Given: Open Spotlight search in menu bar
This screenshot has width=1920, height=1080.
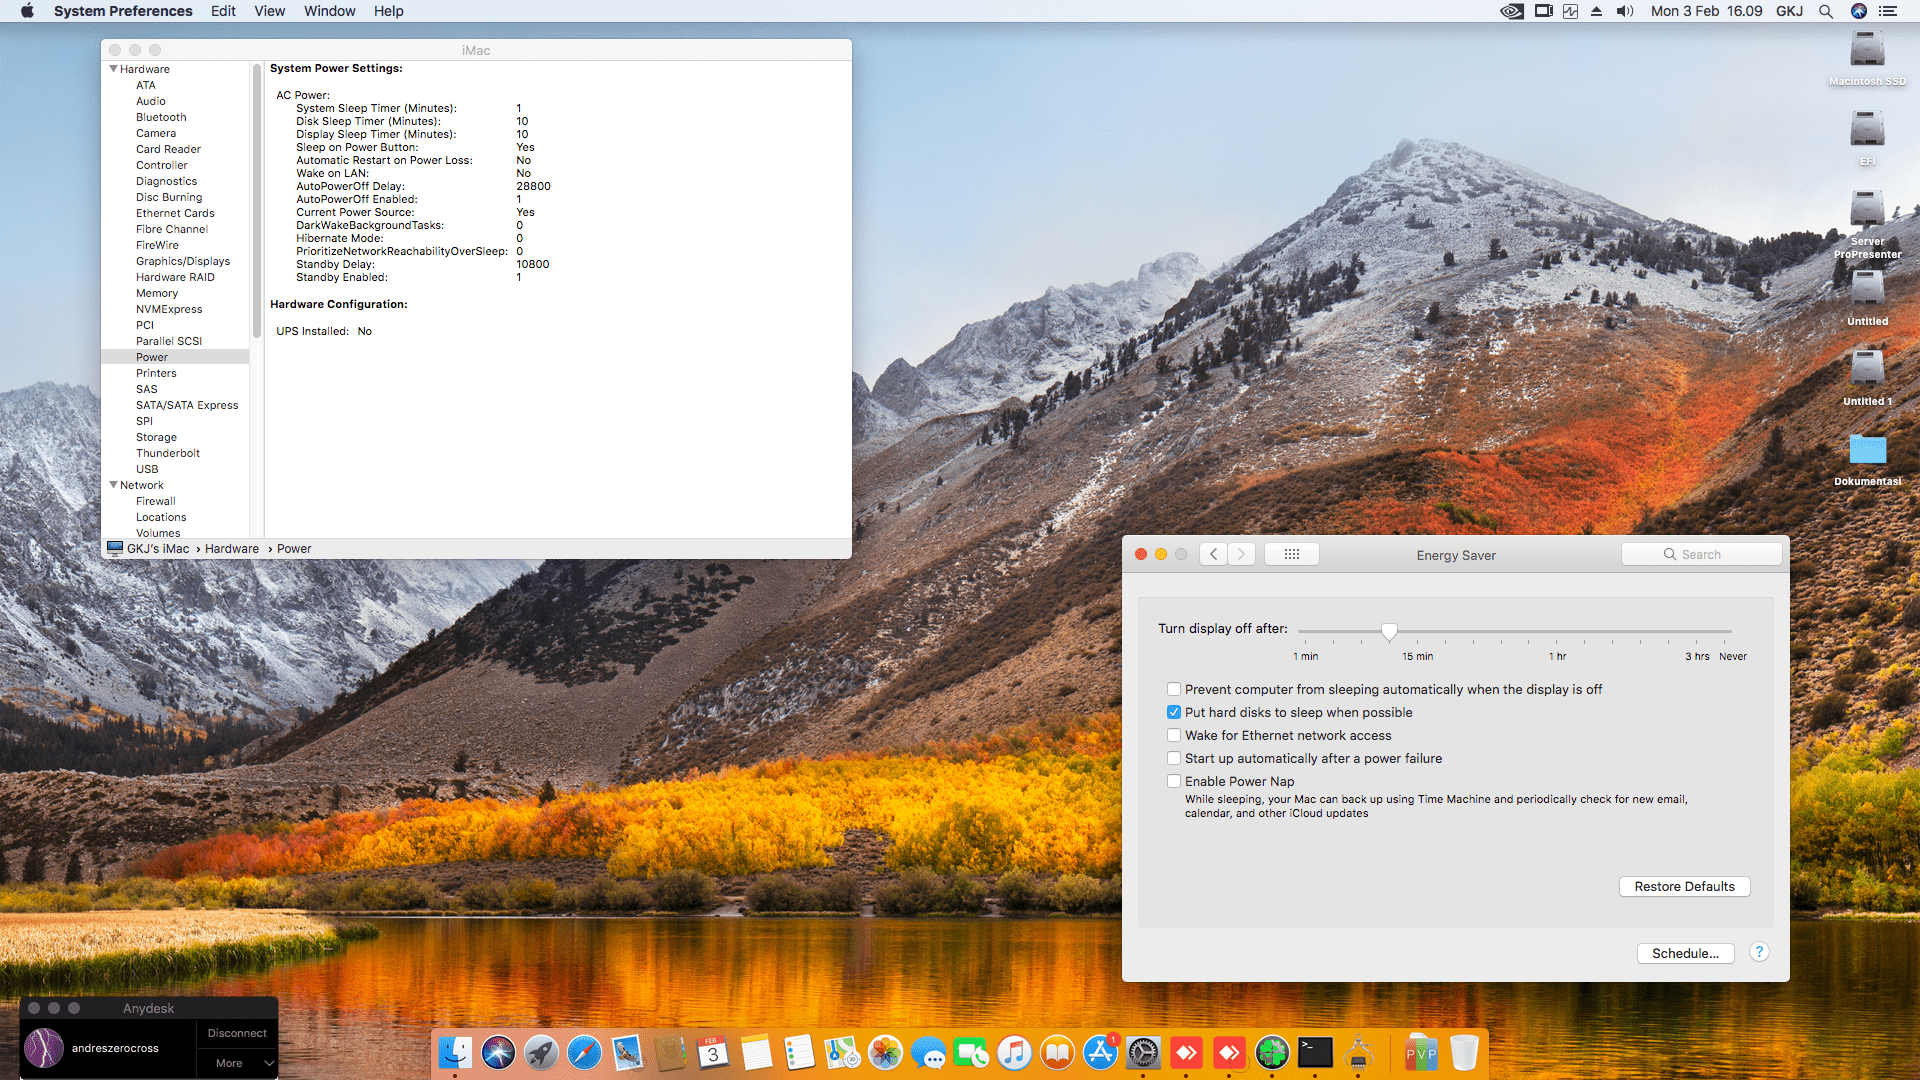Looking at the screenshot, I should (x=1826, y=11).
